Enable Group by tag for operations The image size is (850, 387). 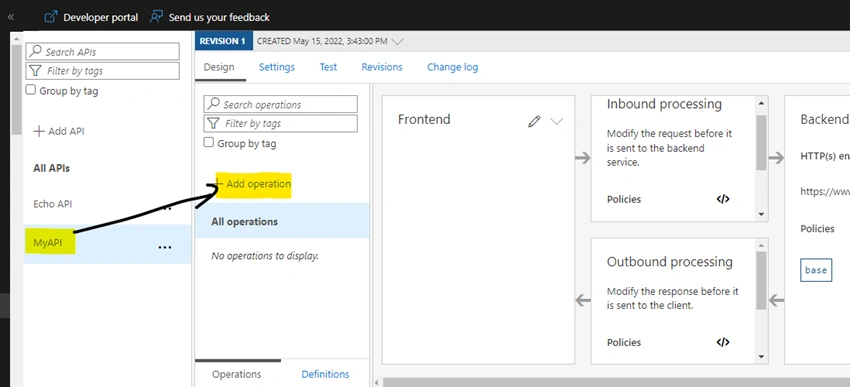point(209,143)
